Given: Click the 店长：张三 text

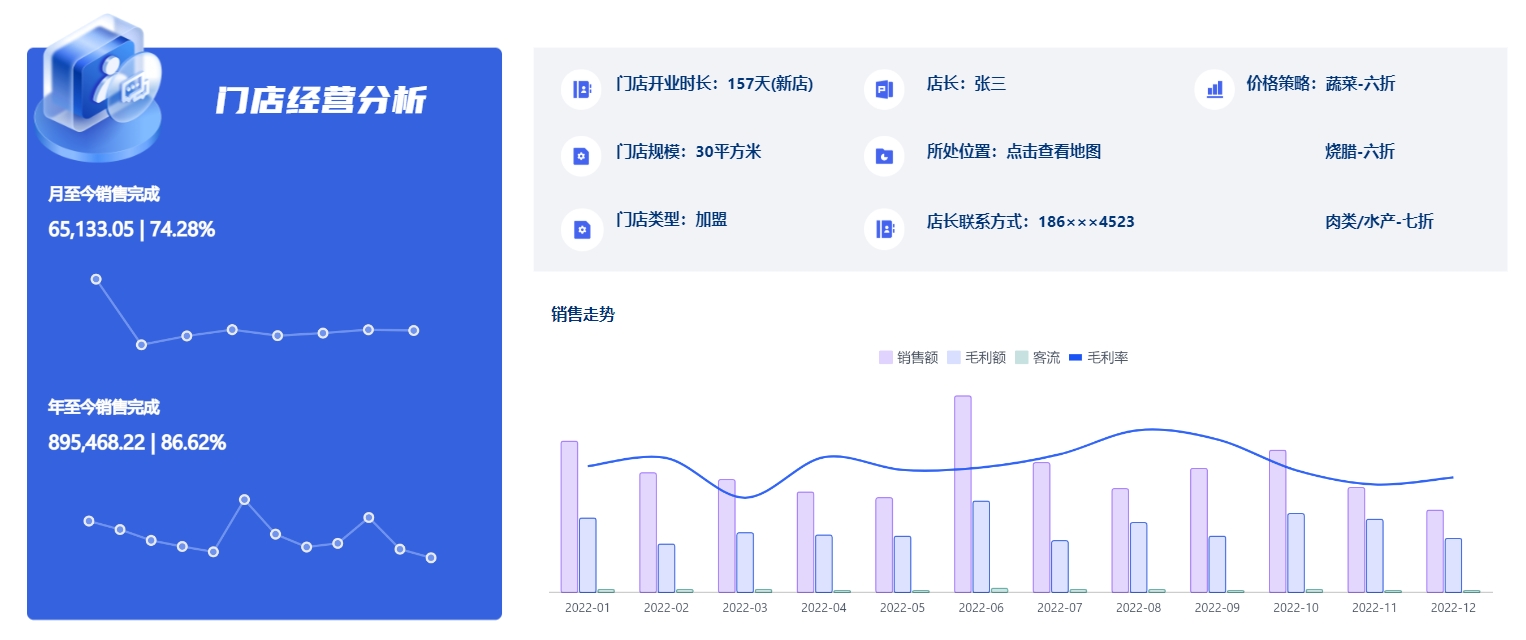Looking at the screenshot, I should tap(966, 84).
